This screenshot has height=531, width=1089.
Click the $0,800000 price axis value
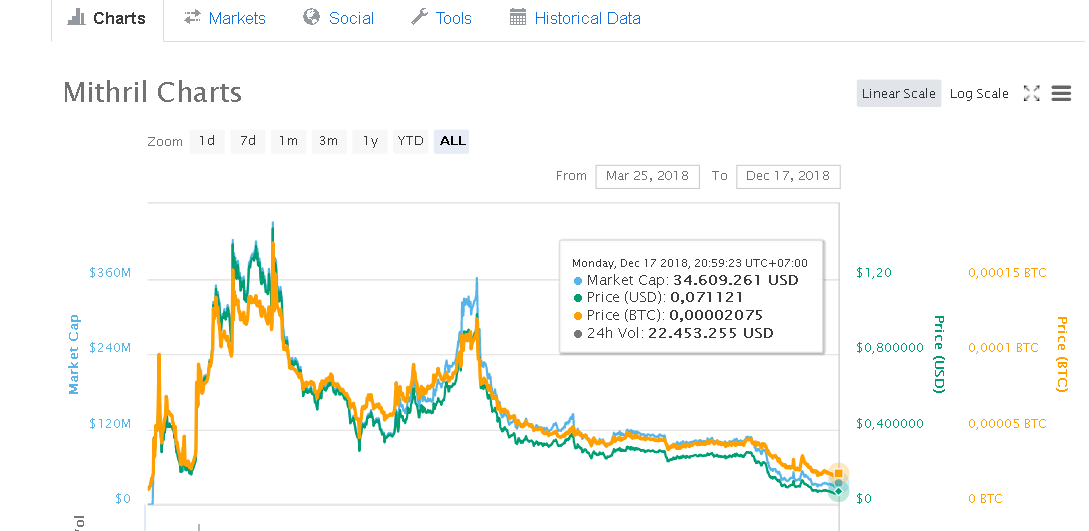[x=890, y=348]
